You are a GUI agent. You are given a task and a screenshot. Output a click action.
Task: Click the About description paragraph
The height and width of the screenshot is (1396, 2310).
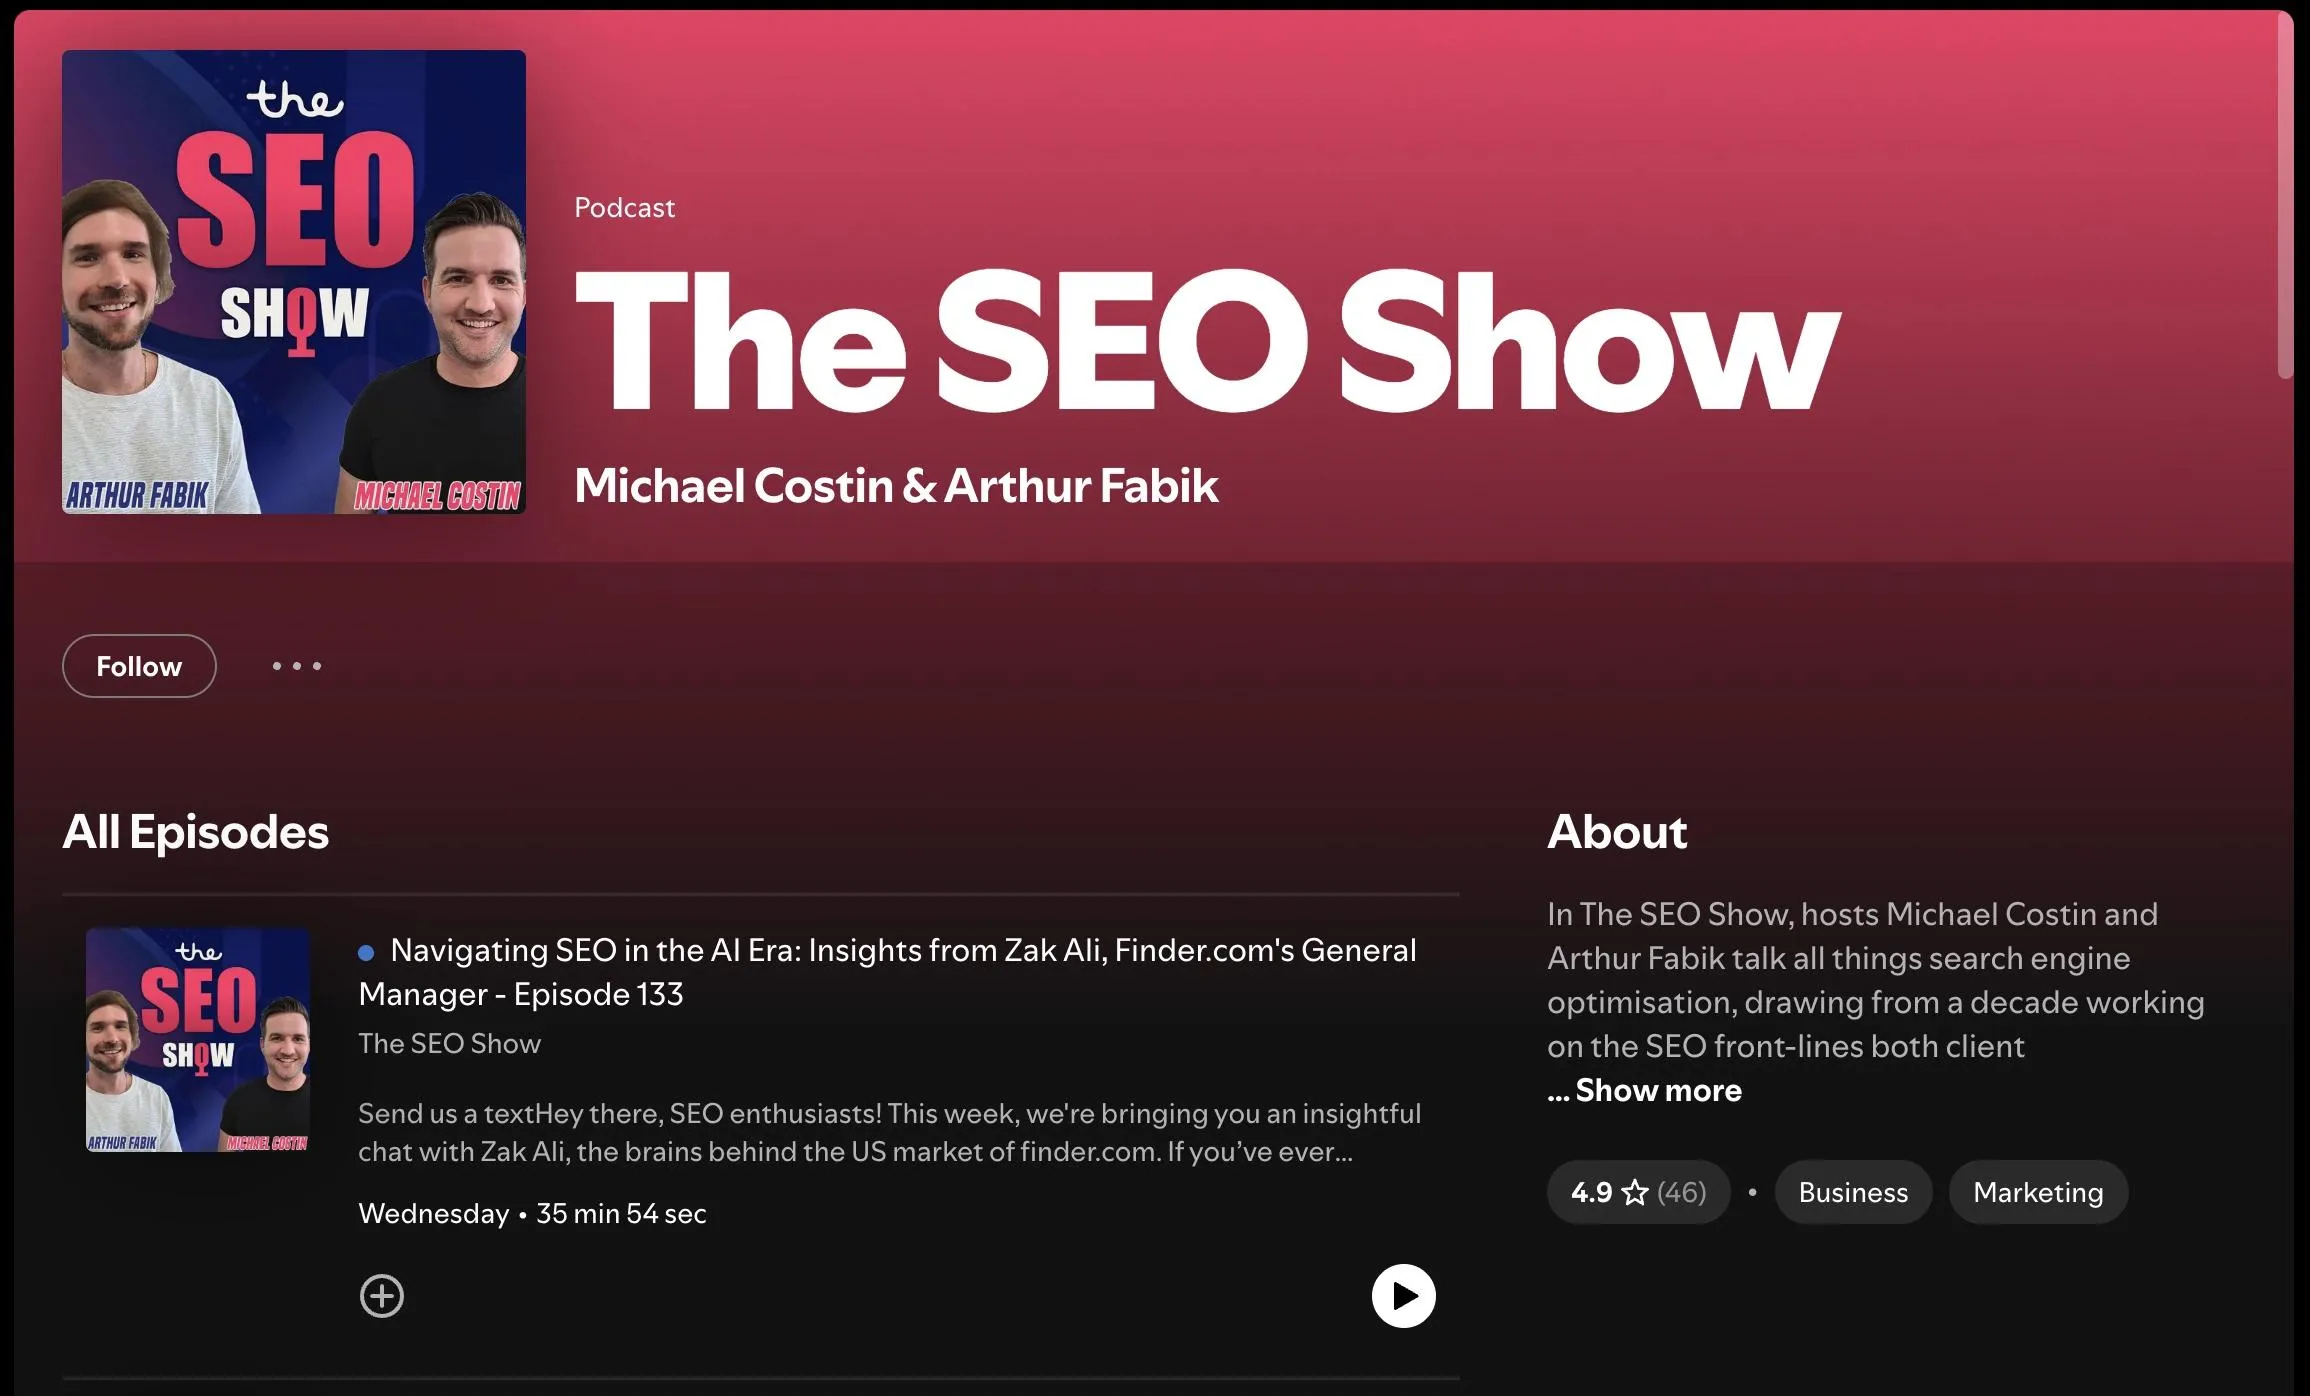1876,980
